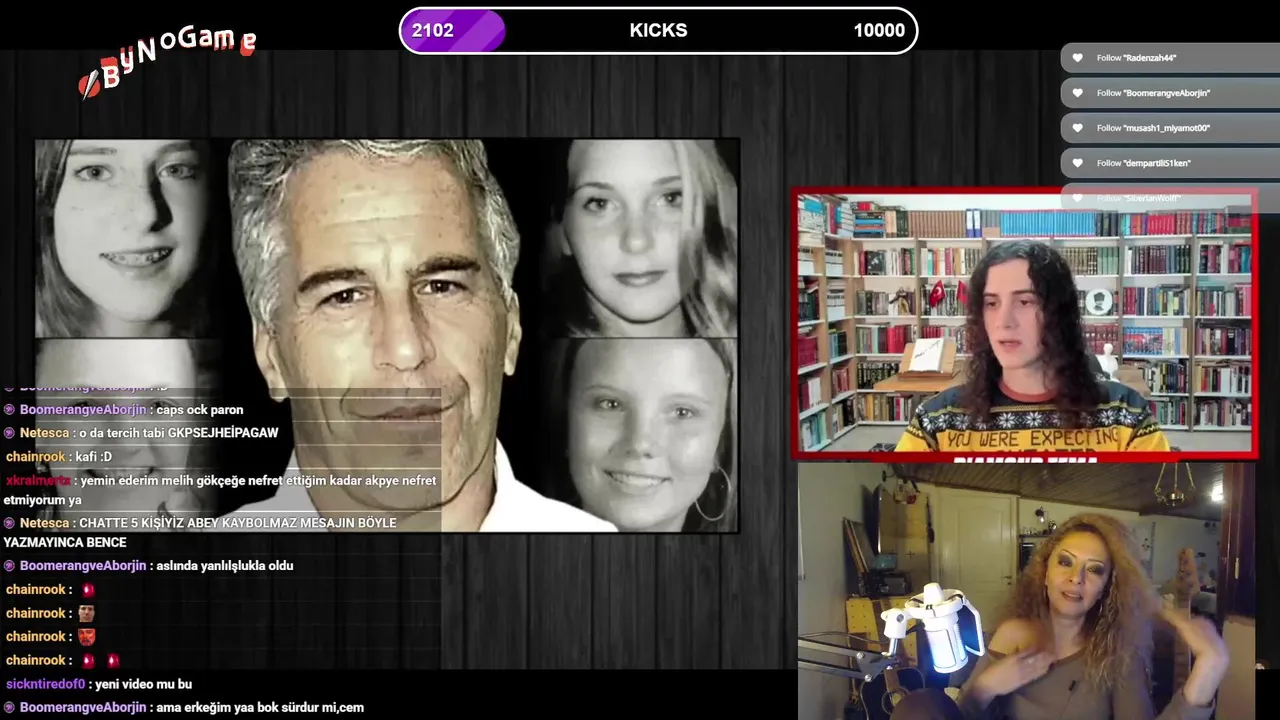Image resolution: width=1280 pixels, height=720 pixels.
Task: Click the "KICKS" label in the goal bar
Action: (x=658, y=30)
